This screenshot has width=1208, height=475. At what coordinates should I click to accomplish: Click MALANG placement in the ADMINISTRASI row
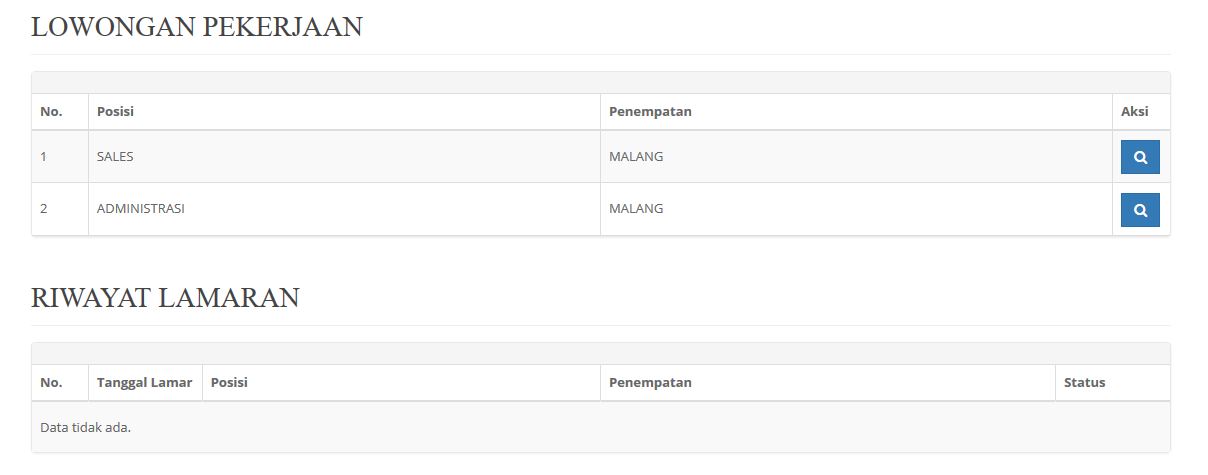(x=636, y=209)
